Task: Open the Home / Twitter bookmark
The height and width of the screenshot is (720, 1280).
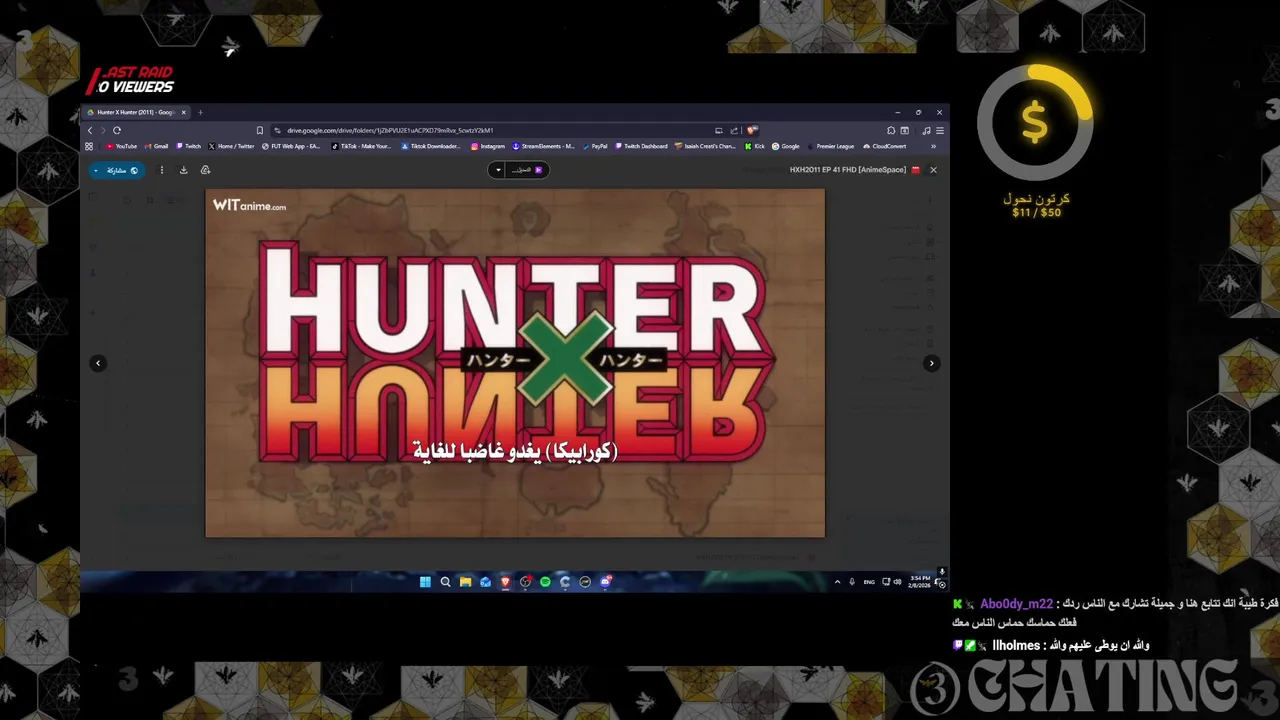Action: click(231, 146)
